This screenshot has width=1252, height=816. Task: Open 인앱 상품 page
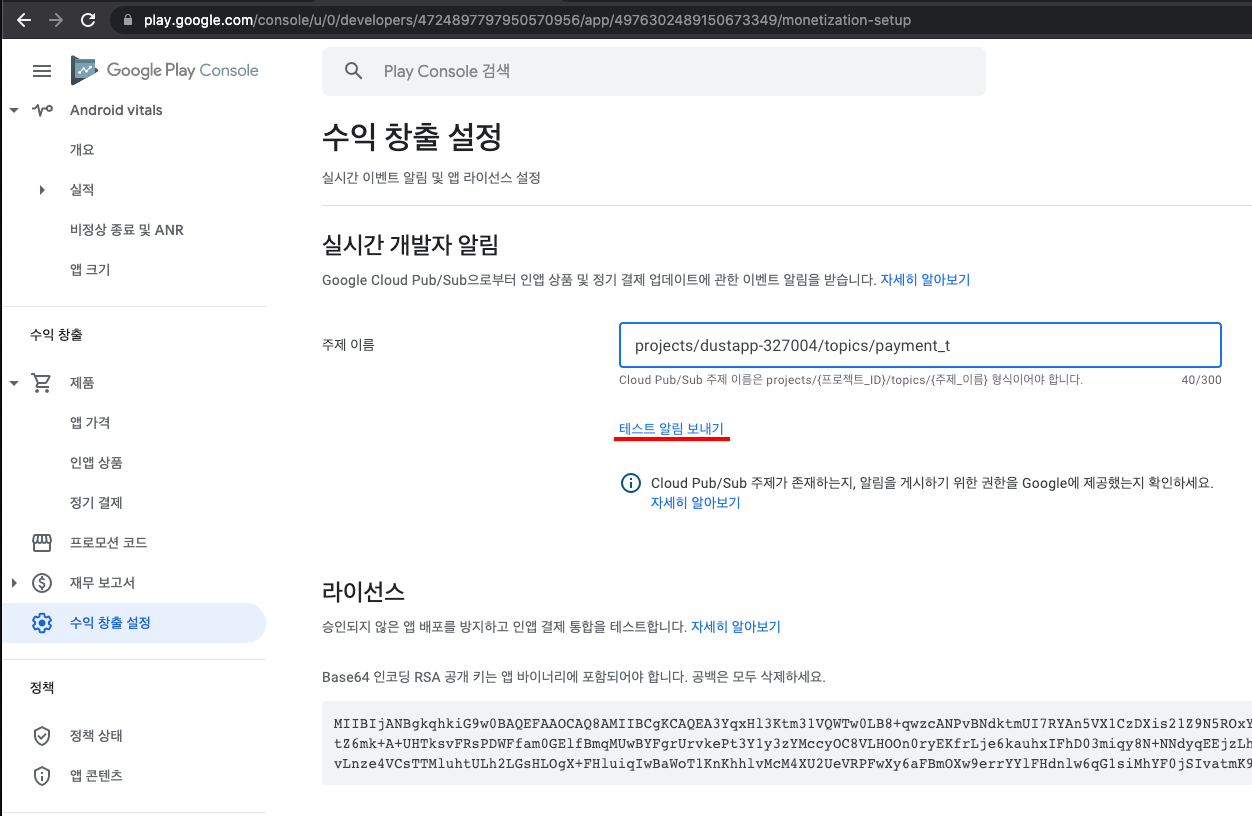point(96,463)
